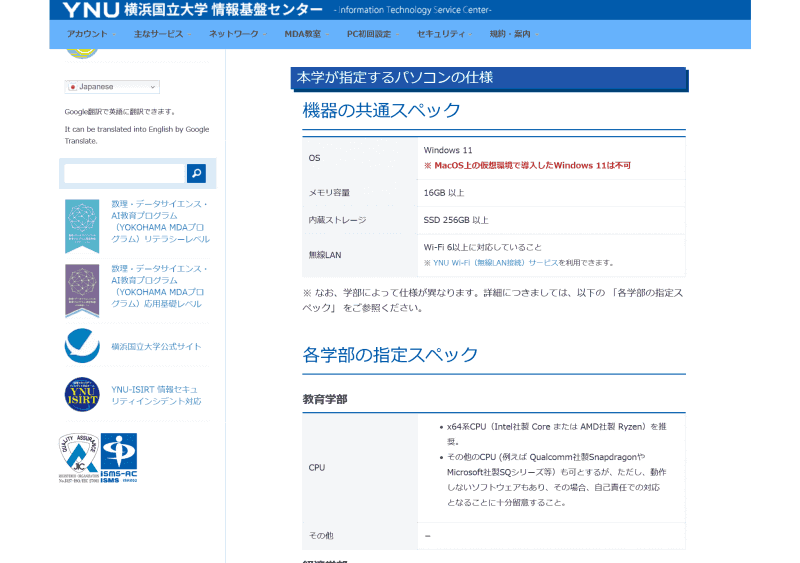Open the アカウント menu
The height and width of the screenshot is (563, 800).
[x=91, y=34]
